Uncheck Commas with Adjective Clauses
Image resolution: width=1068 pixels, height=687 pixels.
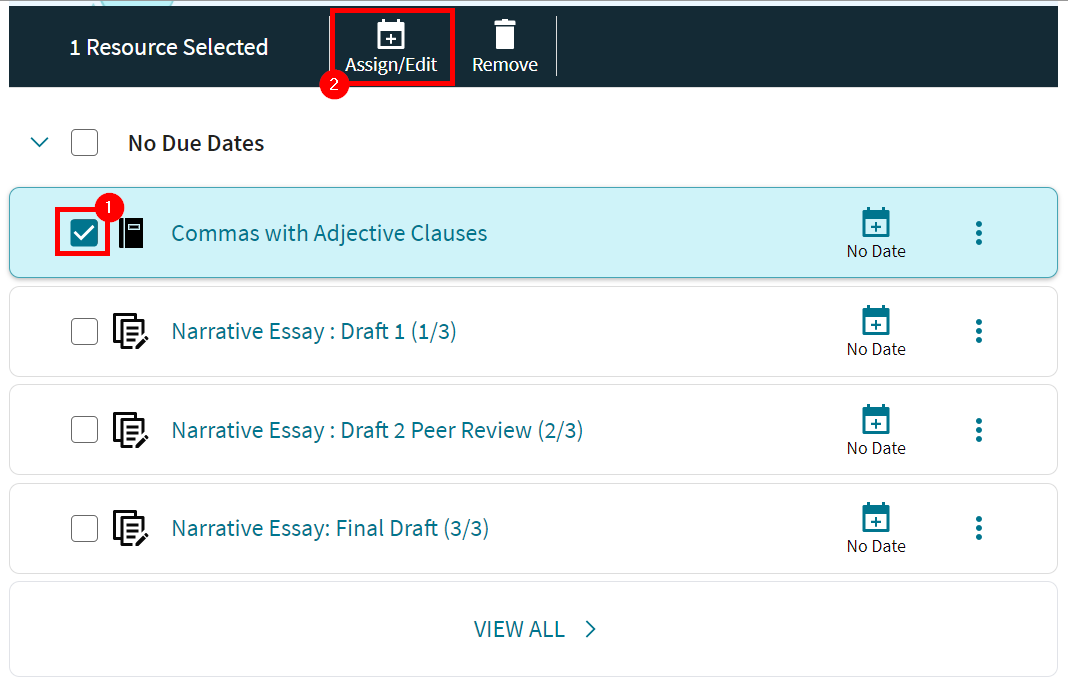pos(84,232)
